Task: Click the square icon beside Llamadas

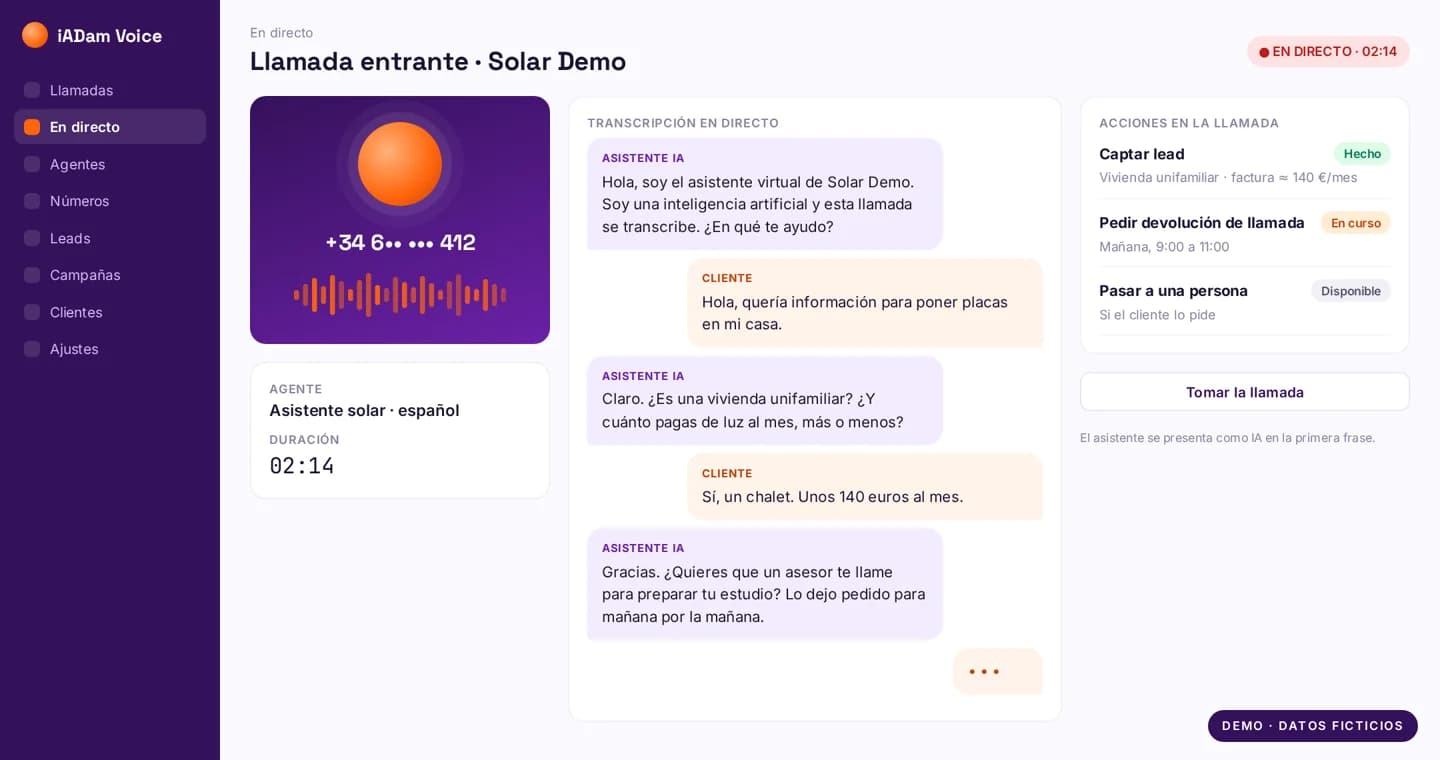Action: (32, 90)
